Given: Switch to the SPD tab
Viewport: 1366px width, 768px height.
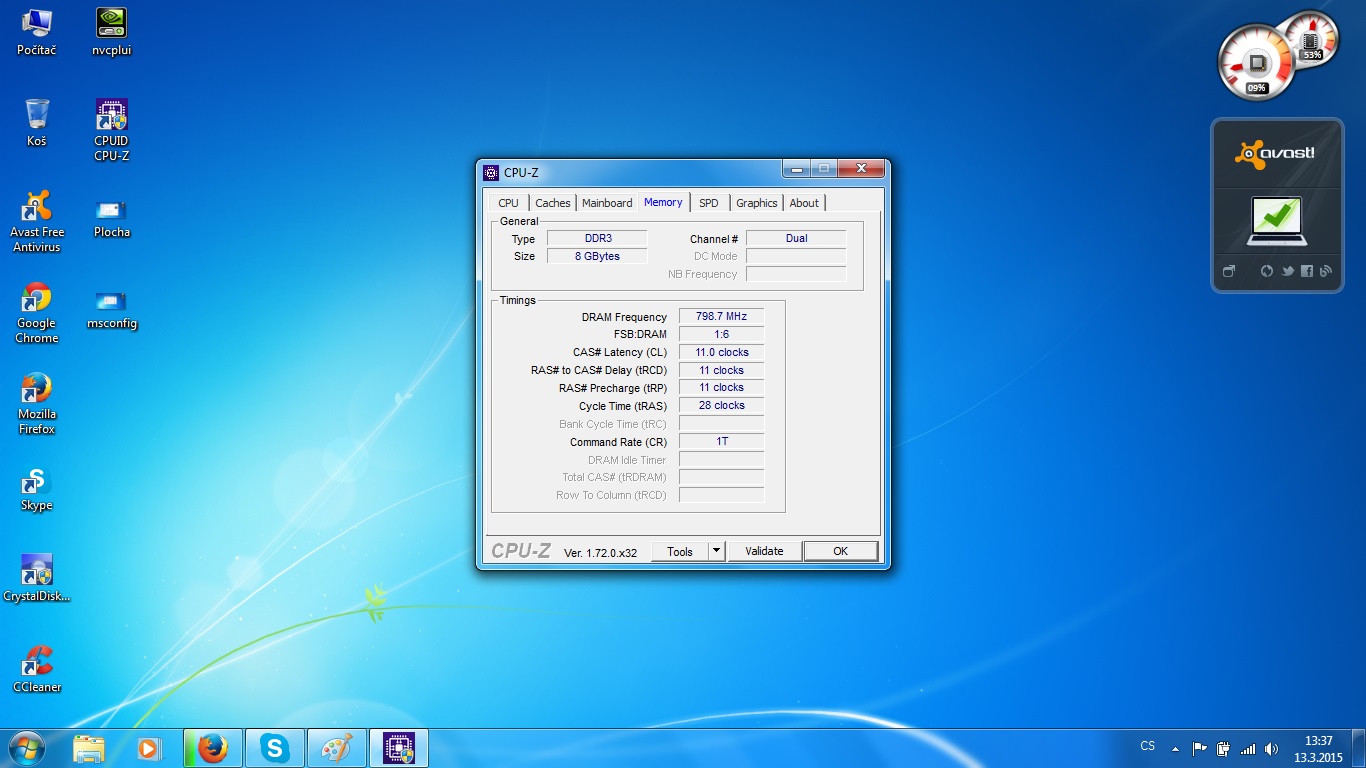Looking at the screenshot, I should 708,203.
